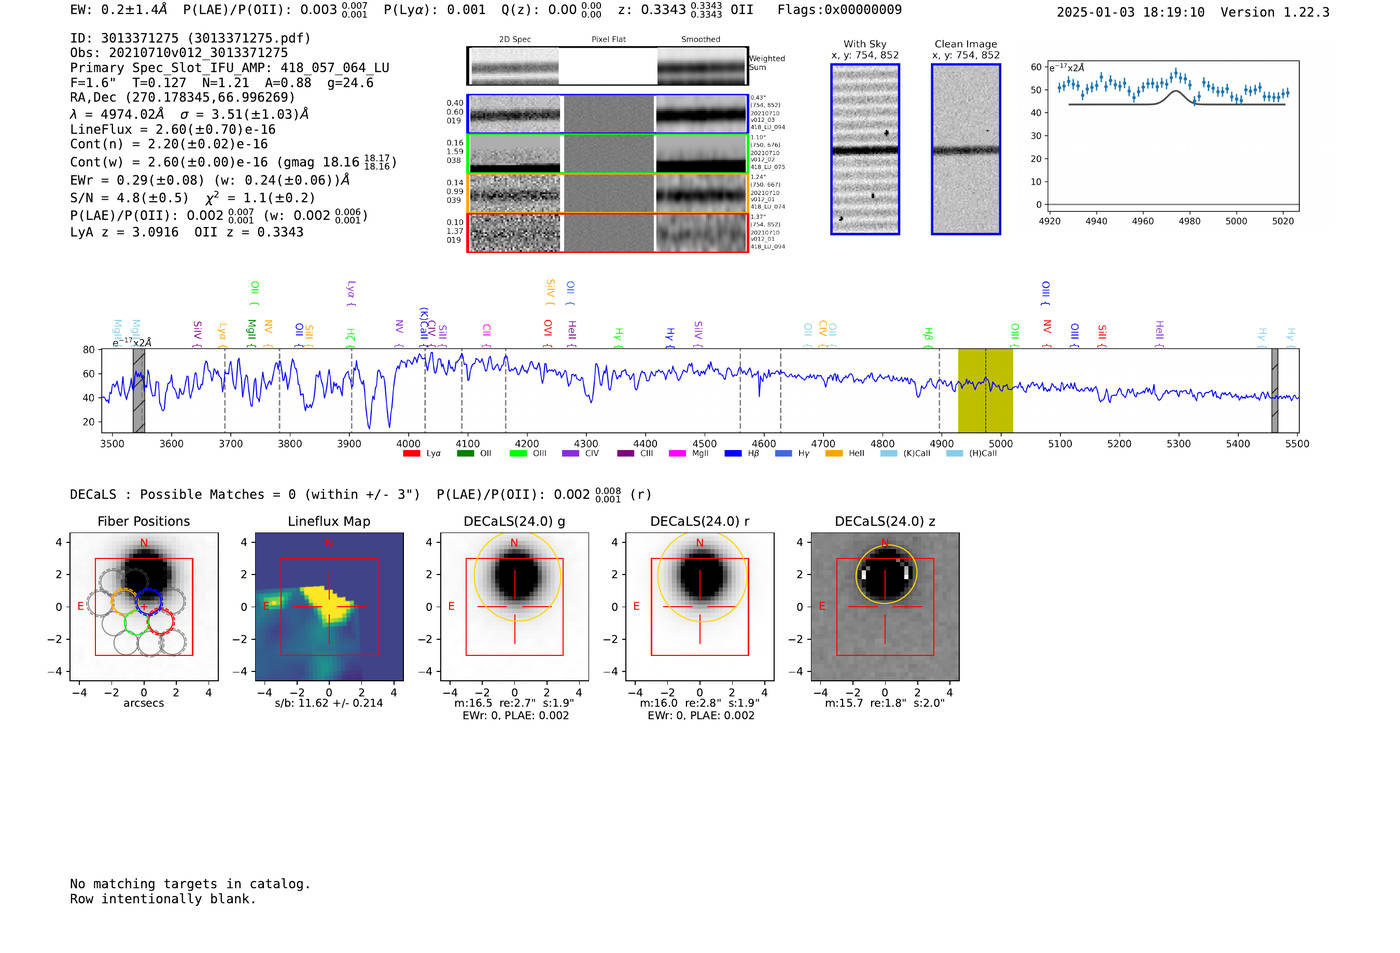Click the Hγ legend swatch
The image size is (1400, 953).
click(x=783, y=454)
